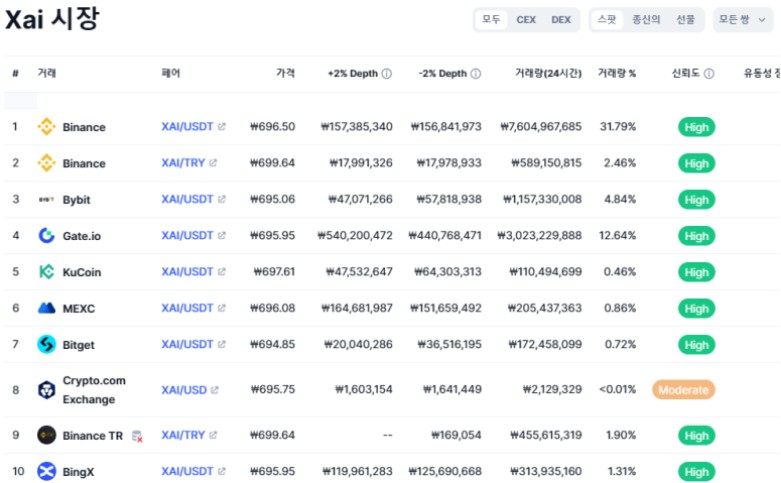Screen dimensions: 781x483
Task: Click the <0.01% volume share value
Action: [x=617, y=389]
